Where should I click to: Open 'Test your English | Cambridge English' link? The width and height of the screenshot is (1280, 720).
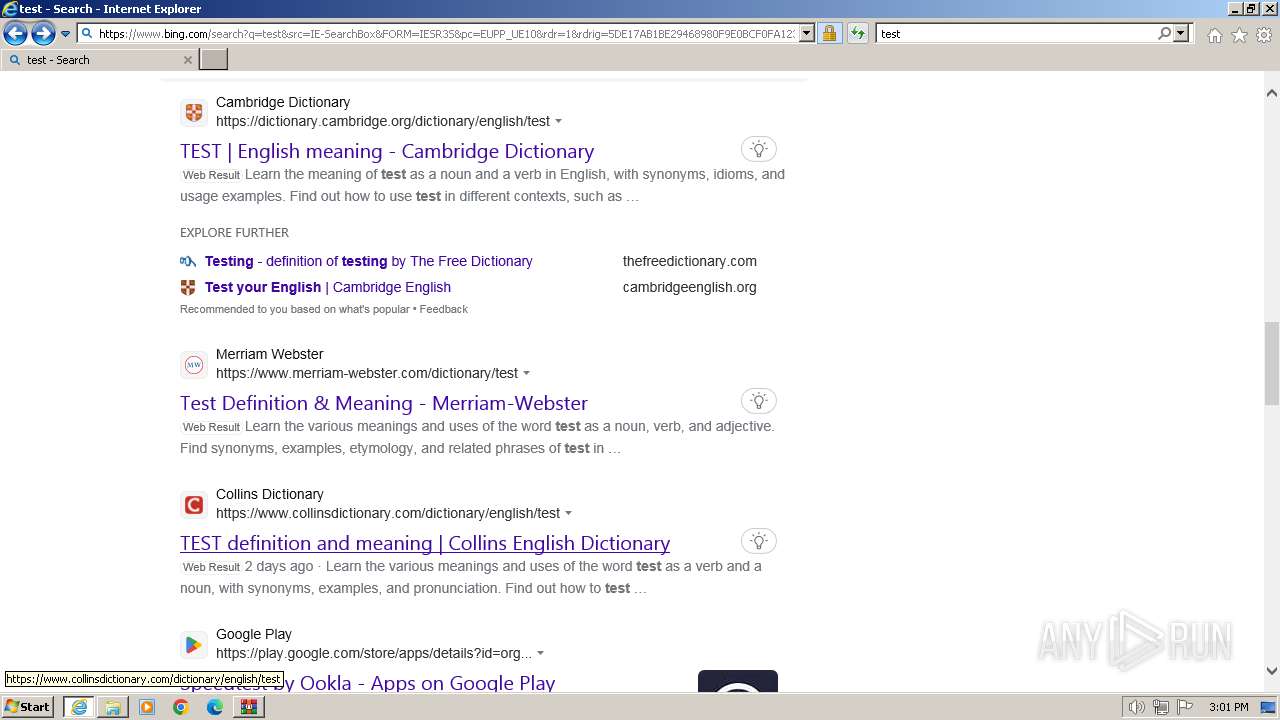tap(328, 287)
